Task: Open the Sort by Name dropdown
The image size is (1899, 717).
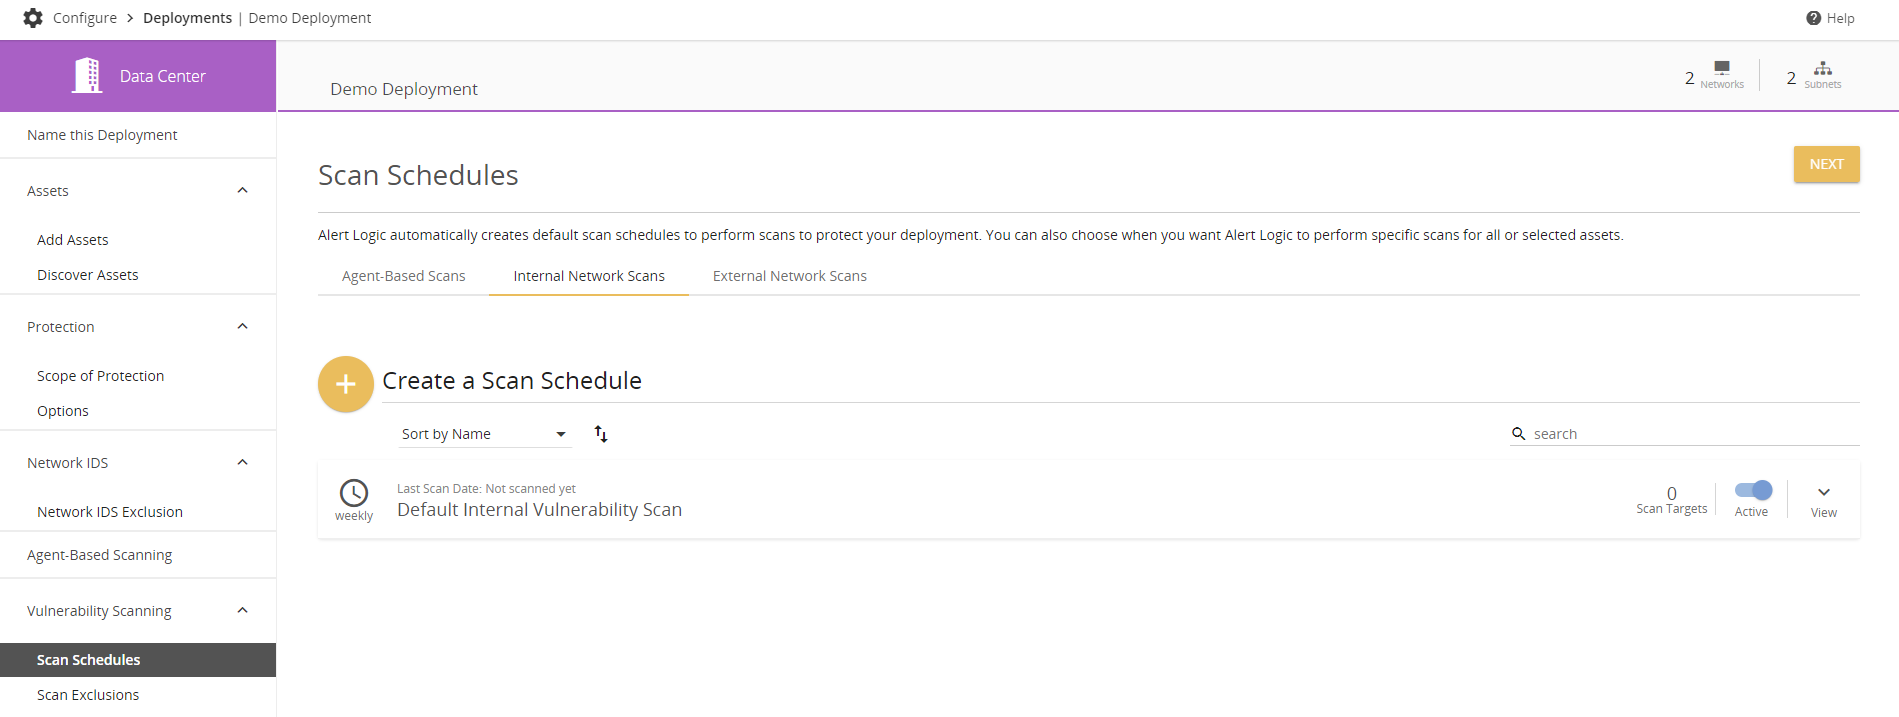Action: click(x=485, y=434)
